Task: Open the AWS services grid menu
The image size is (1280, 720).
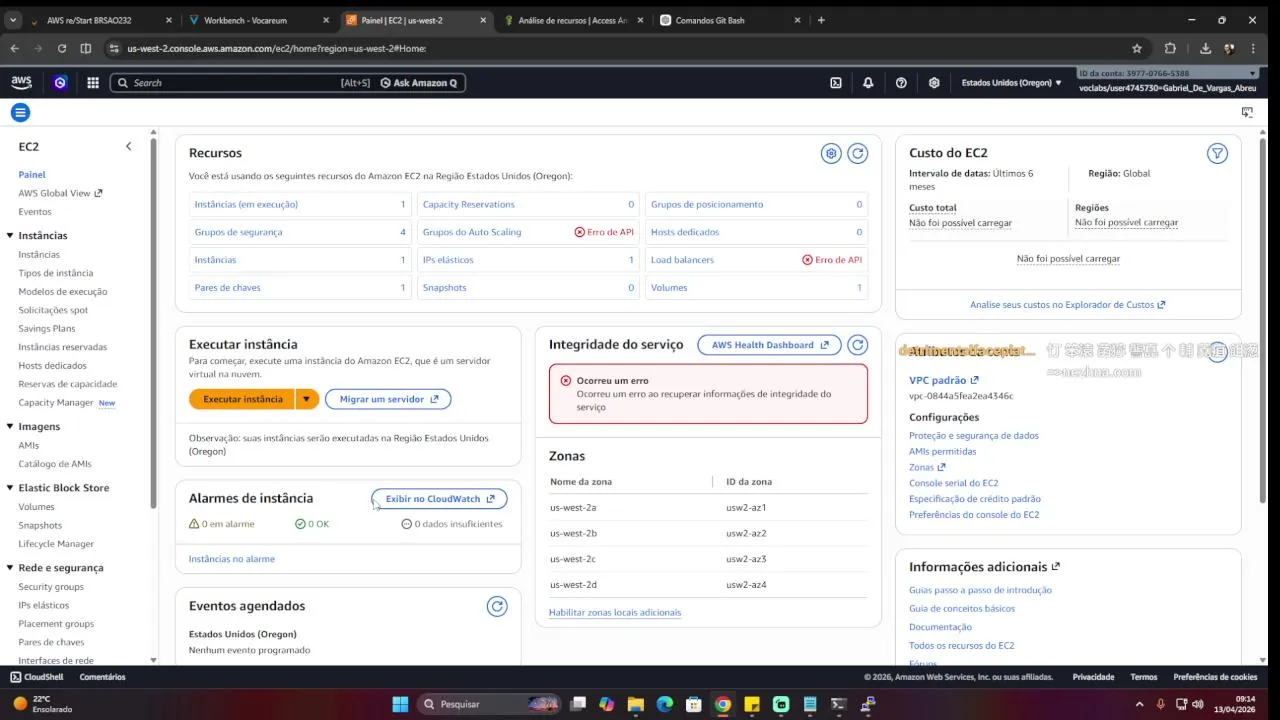Action: pos(93,83)
